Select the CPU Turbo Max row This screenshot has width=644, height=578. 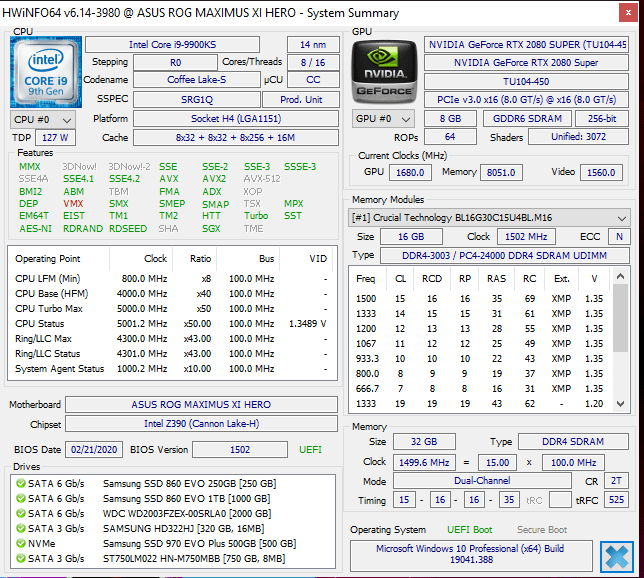click(172, 309)
